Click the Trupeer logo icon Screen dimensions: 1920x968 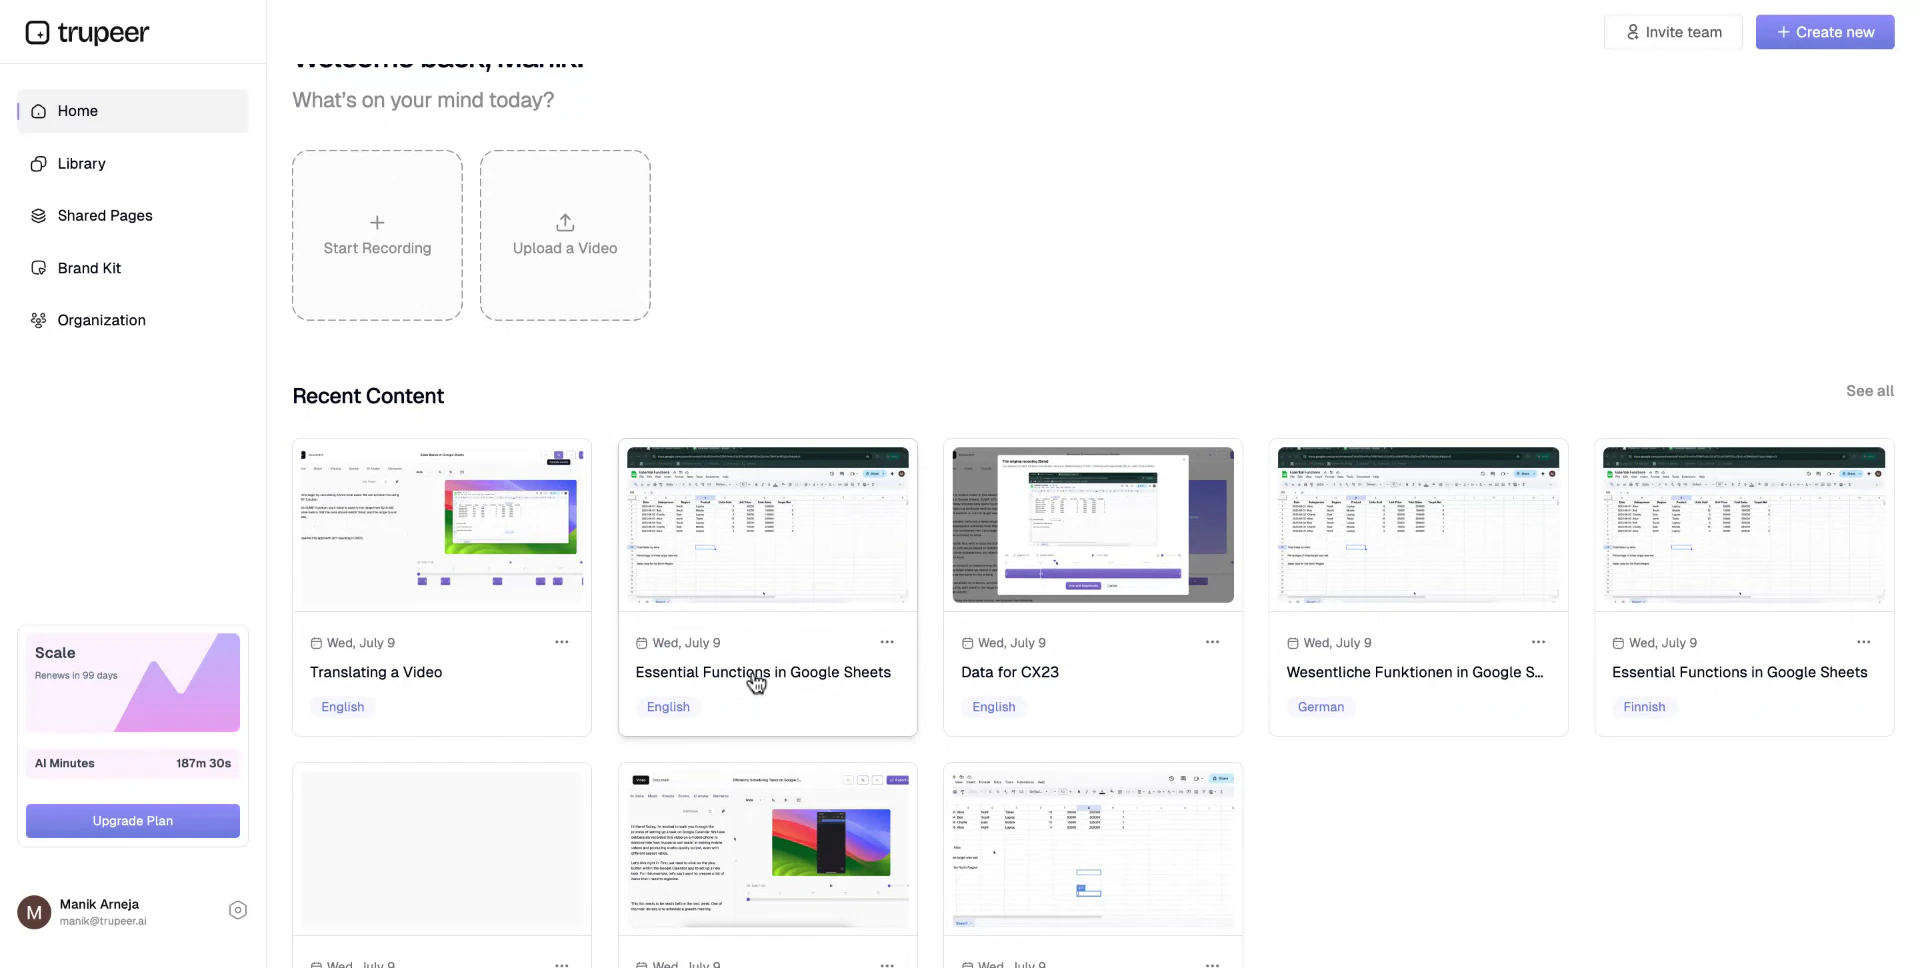tap(37, 32)
